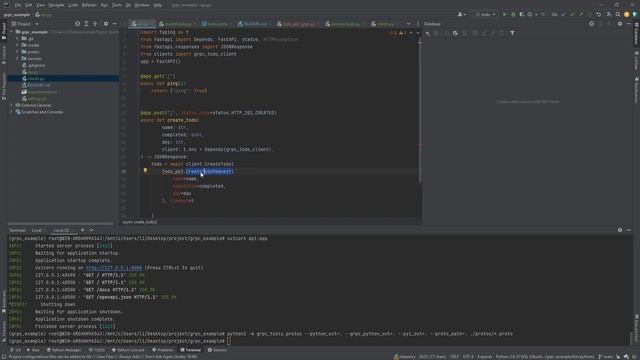Toggle the Pull Requests tool window stripe button
The height and width of the screenshot is (360, 640).
click(x=4, y=87)
